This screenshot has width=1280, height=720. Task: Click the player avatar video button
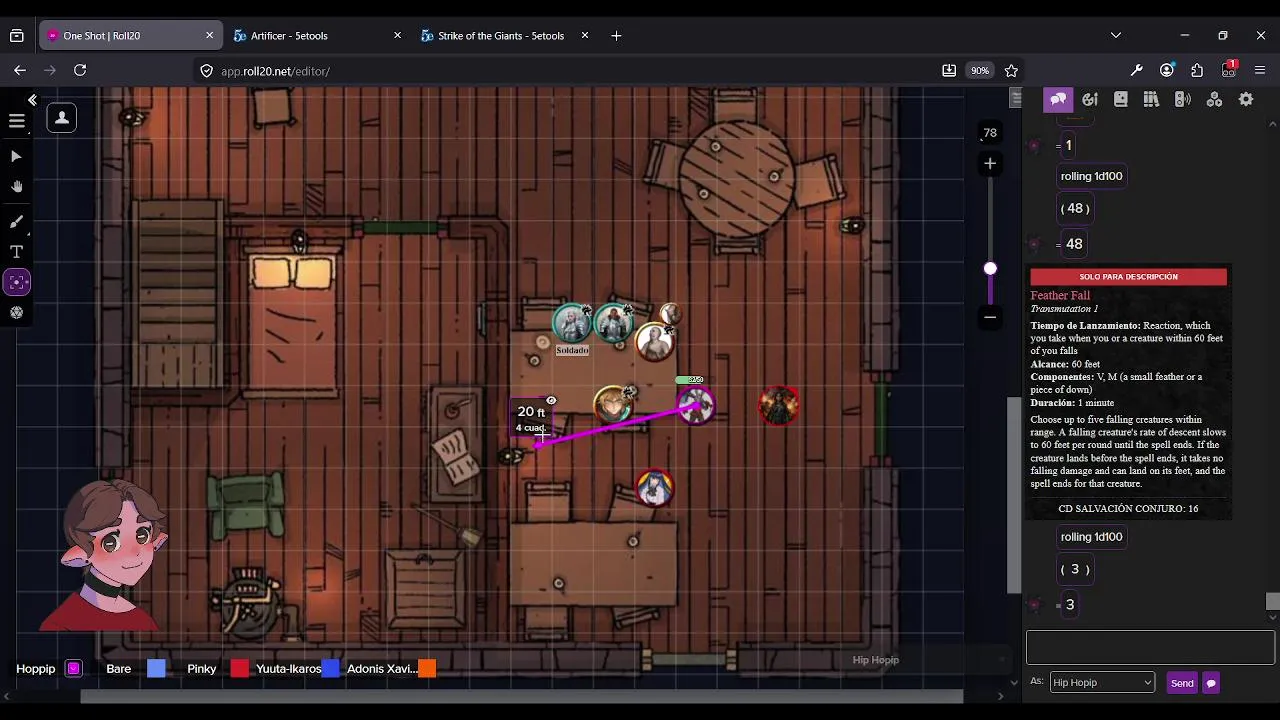(62, 118)
